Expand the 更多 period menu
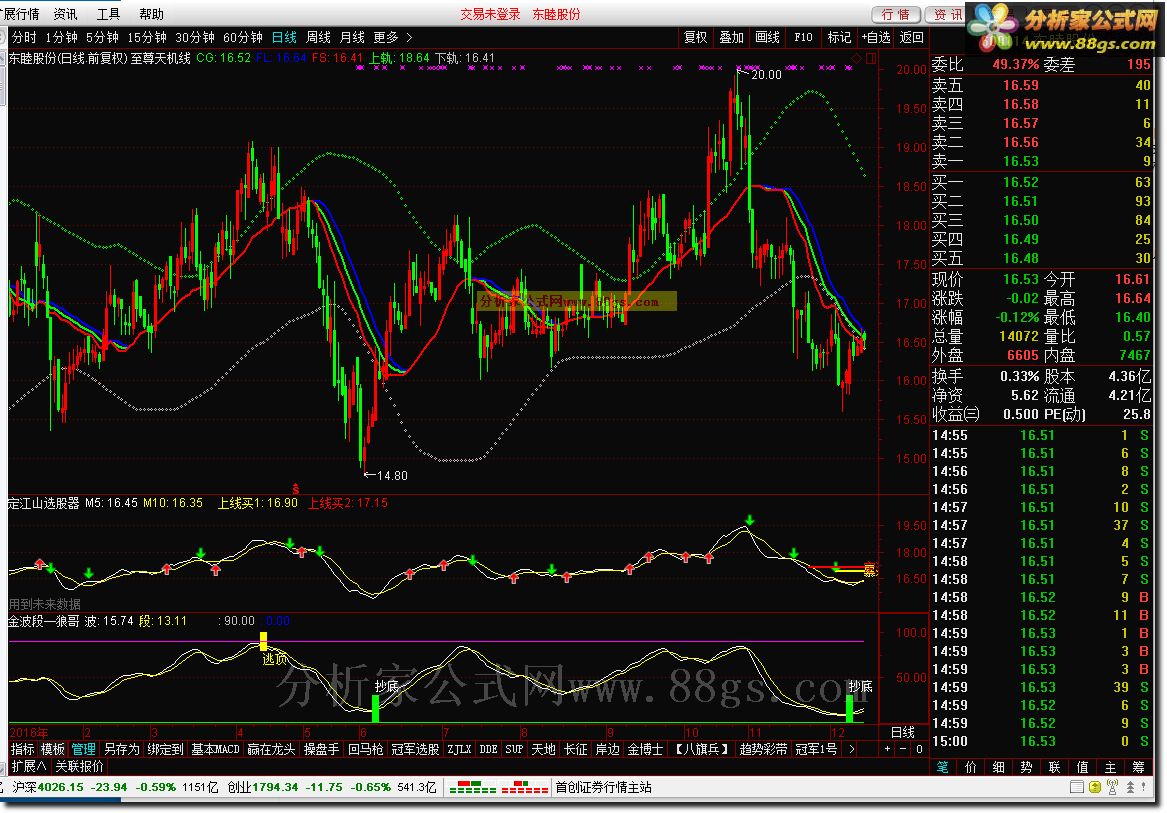 coord(392,37)
